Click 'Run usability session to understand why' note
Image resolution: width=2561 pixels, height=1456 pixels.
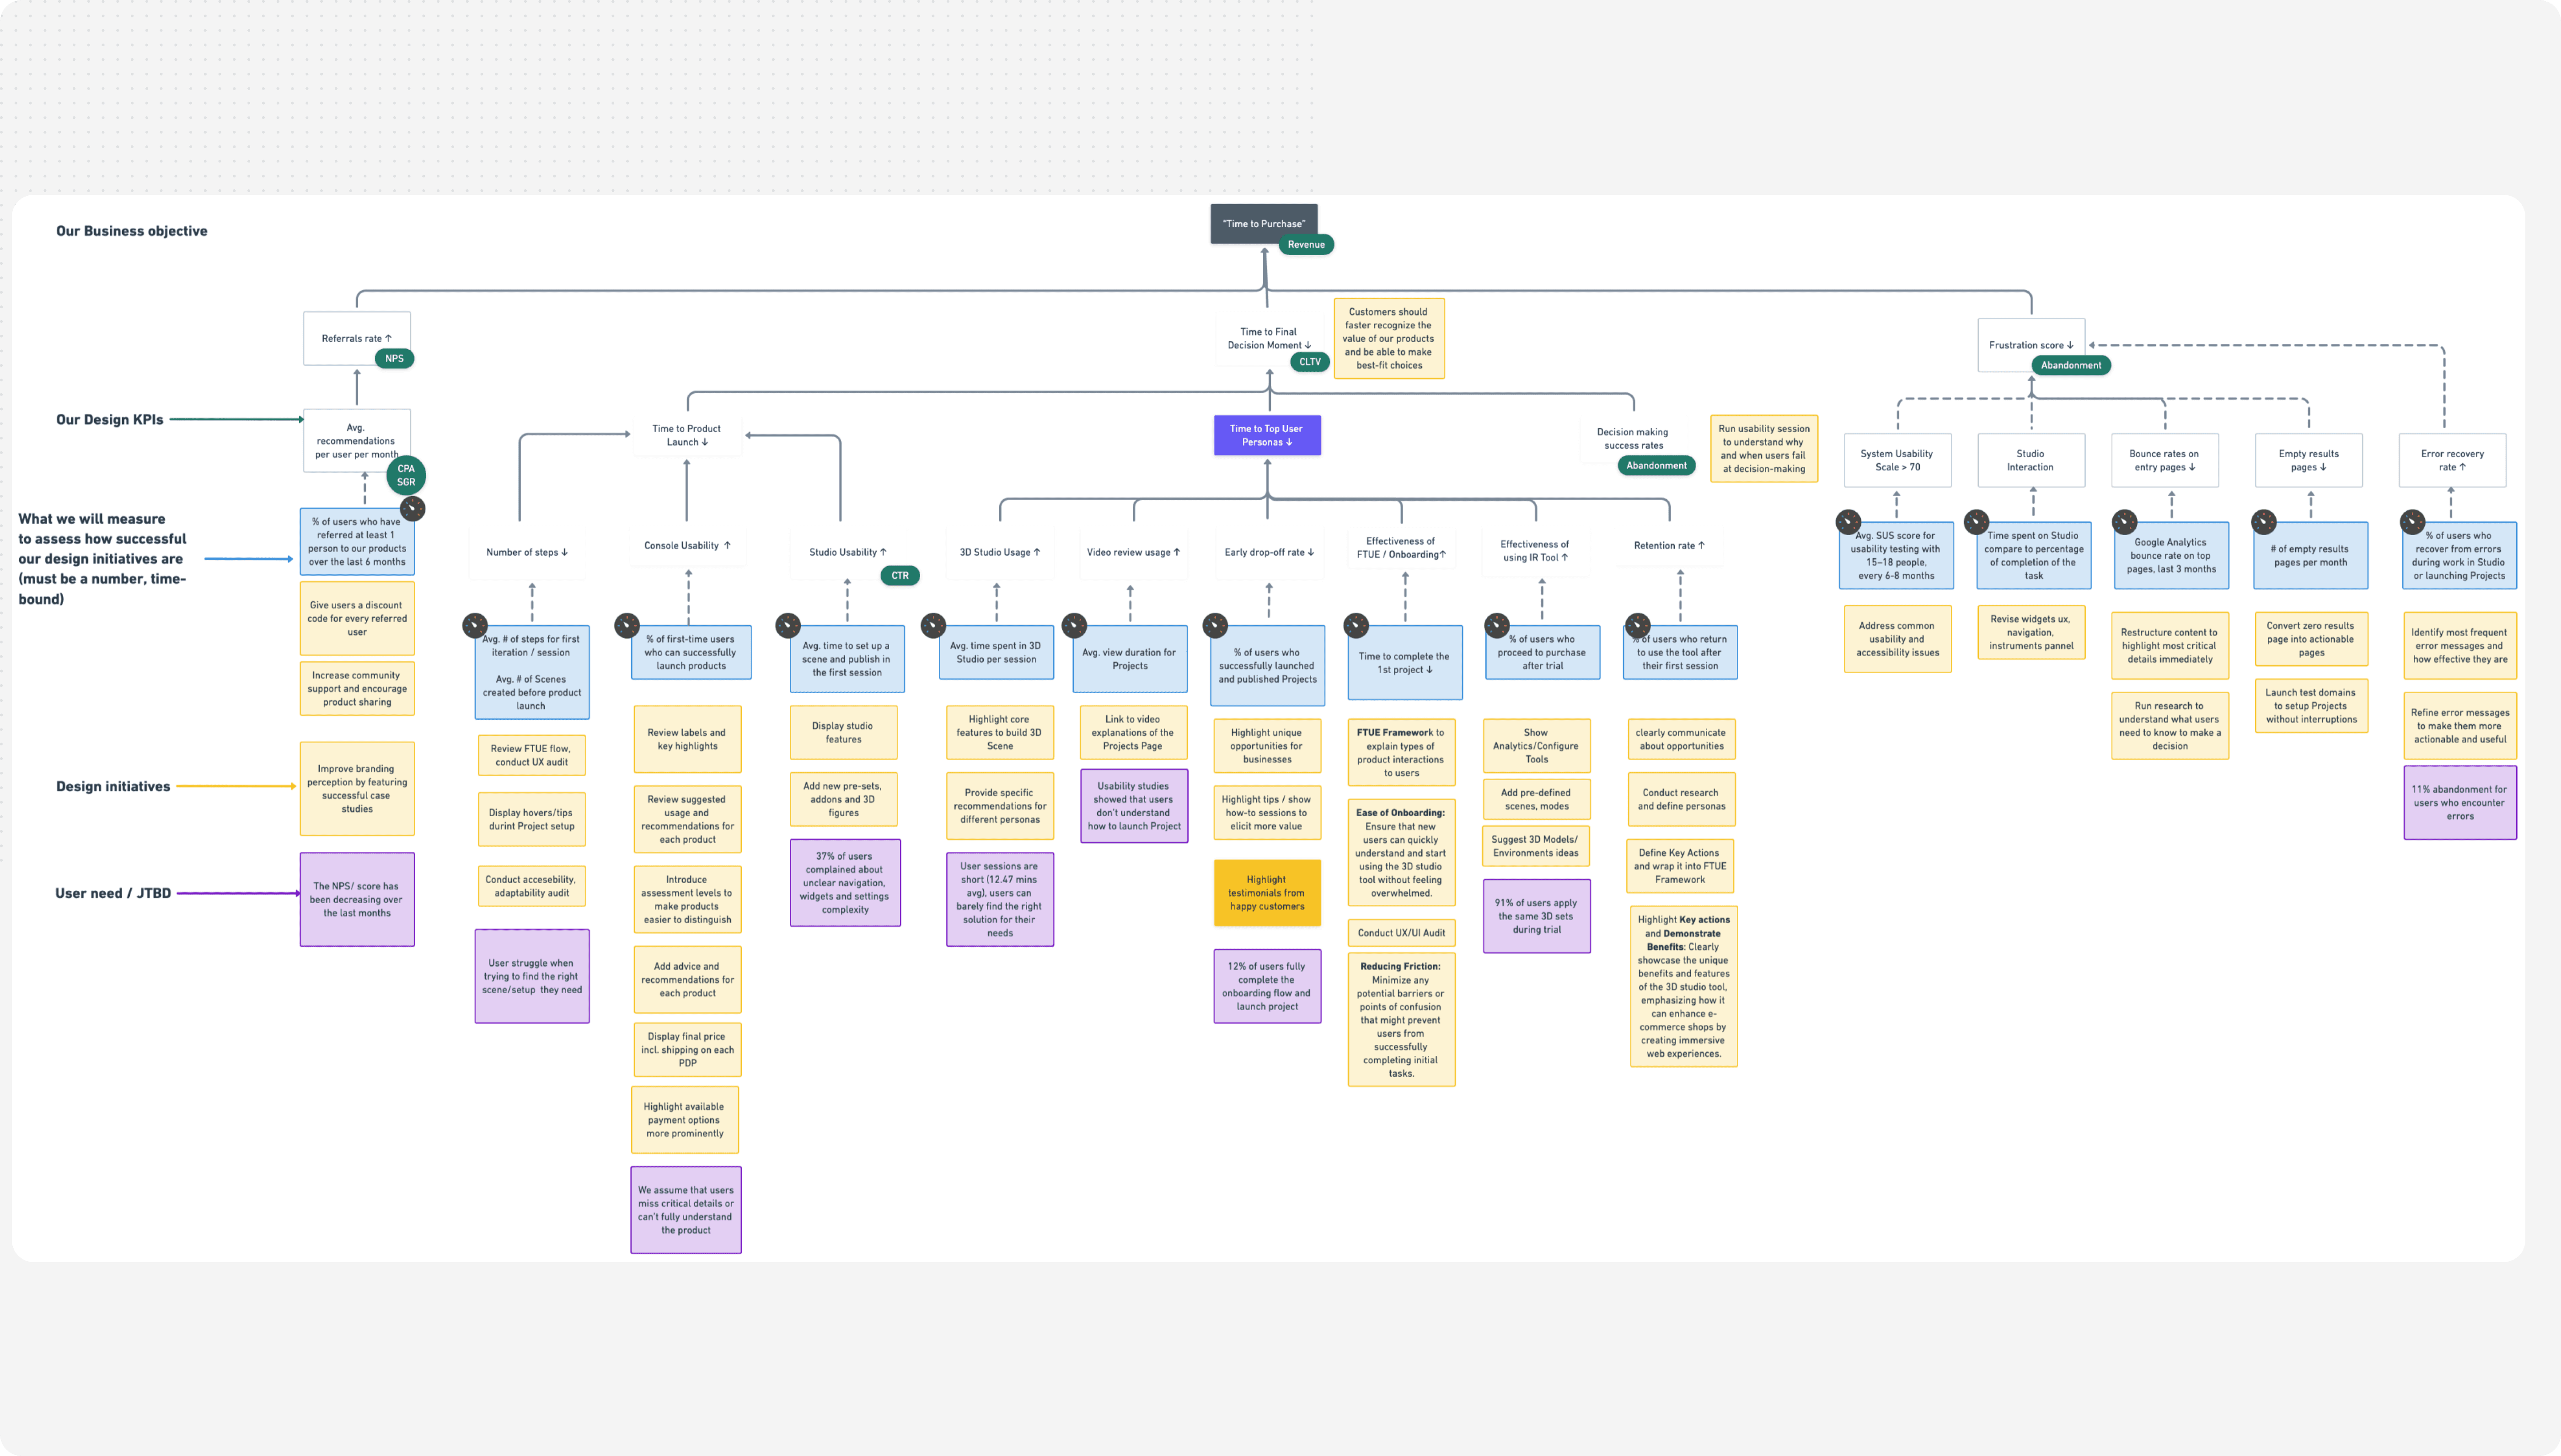1764,449
